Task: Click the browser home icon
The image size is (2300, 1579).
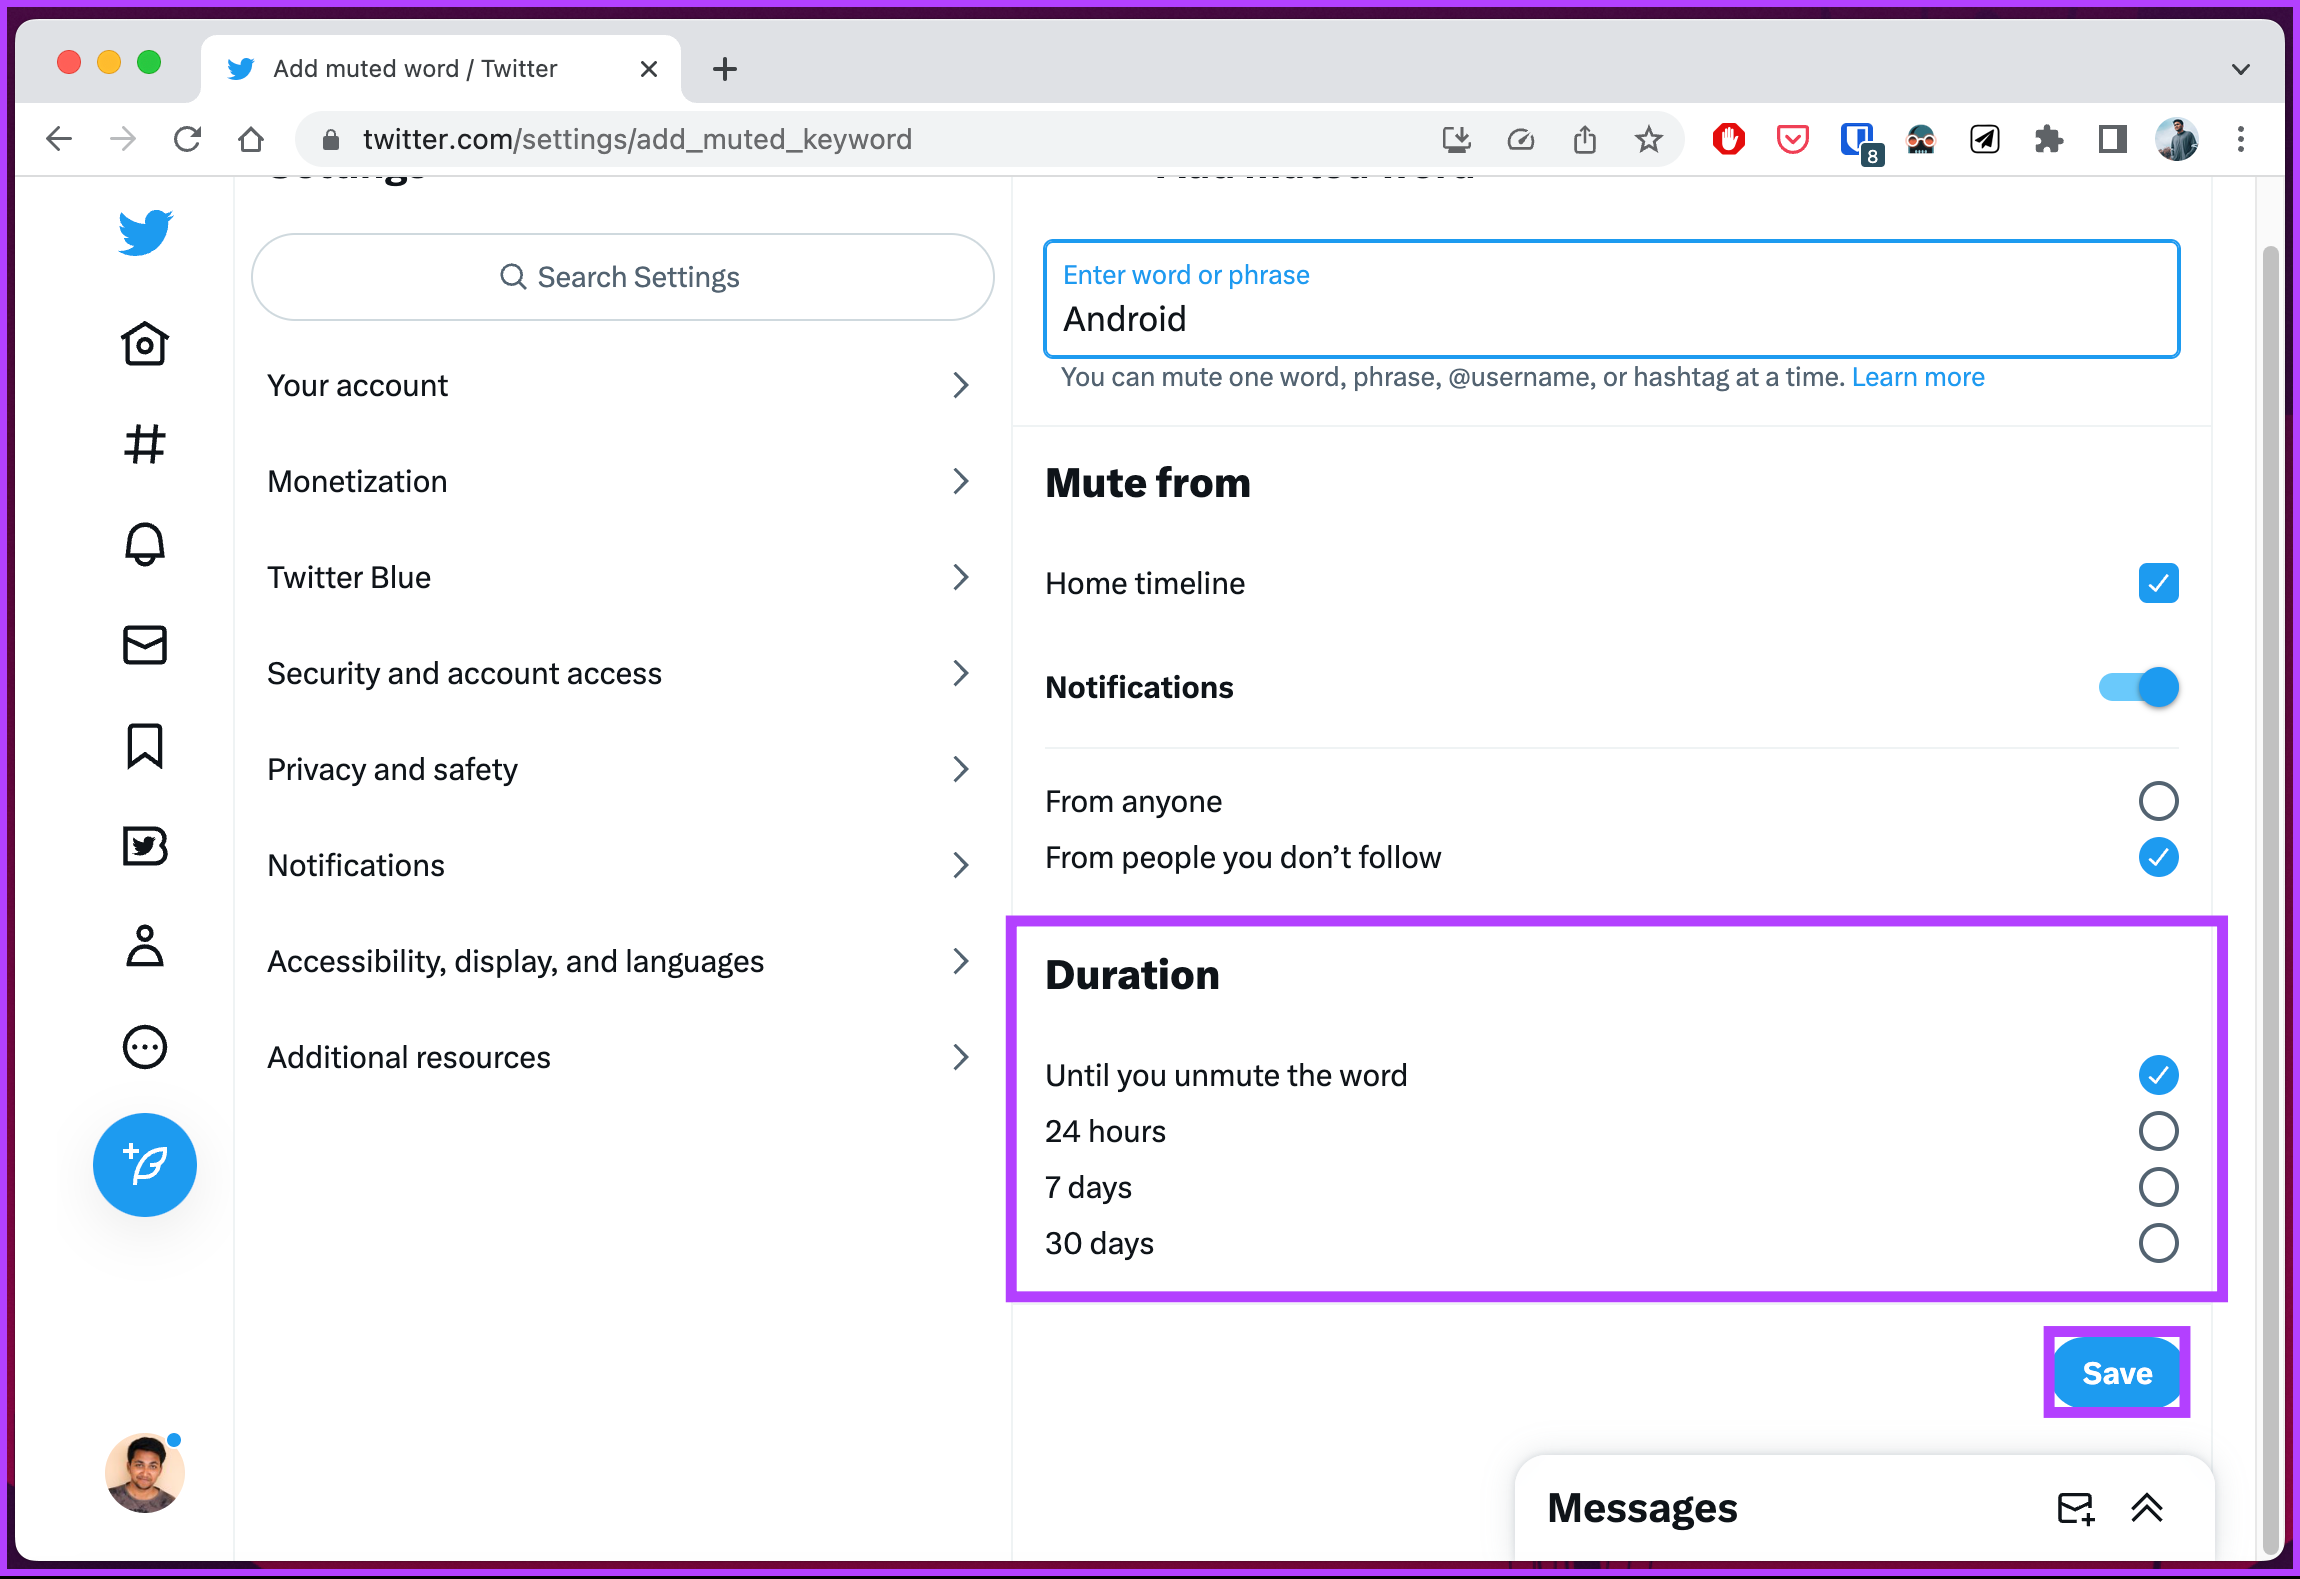Action: click(251, 139)
